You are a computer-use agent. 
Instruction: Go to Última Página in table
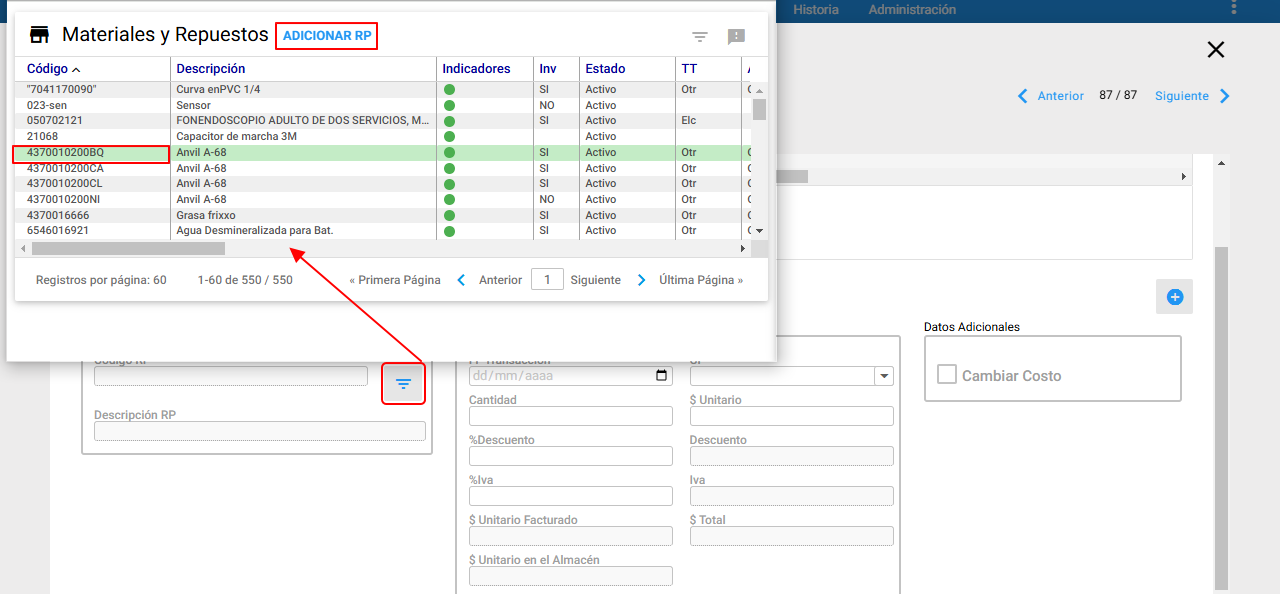[701, 280]
